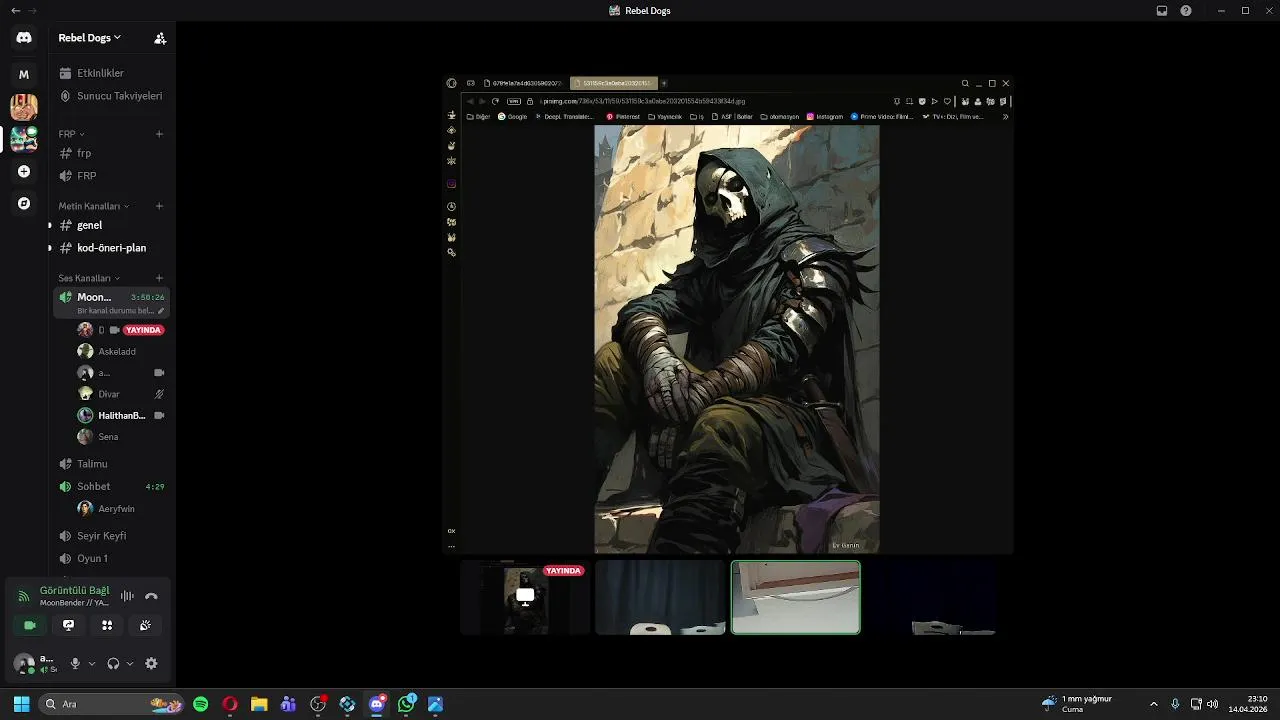The height and width of the screenshot is (720, 1280).
Task: Open Discord user settings gear
Action: 151,664
